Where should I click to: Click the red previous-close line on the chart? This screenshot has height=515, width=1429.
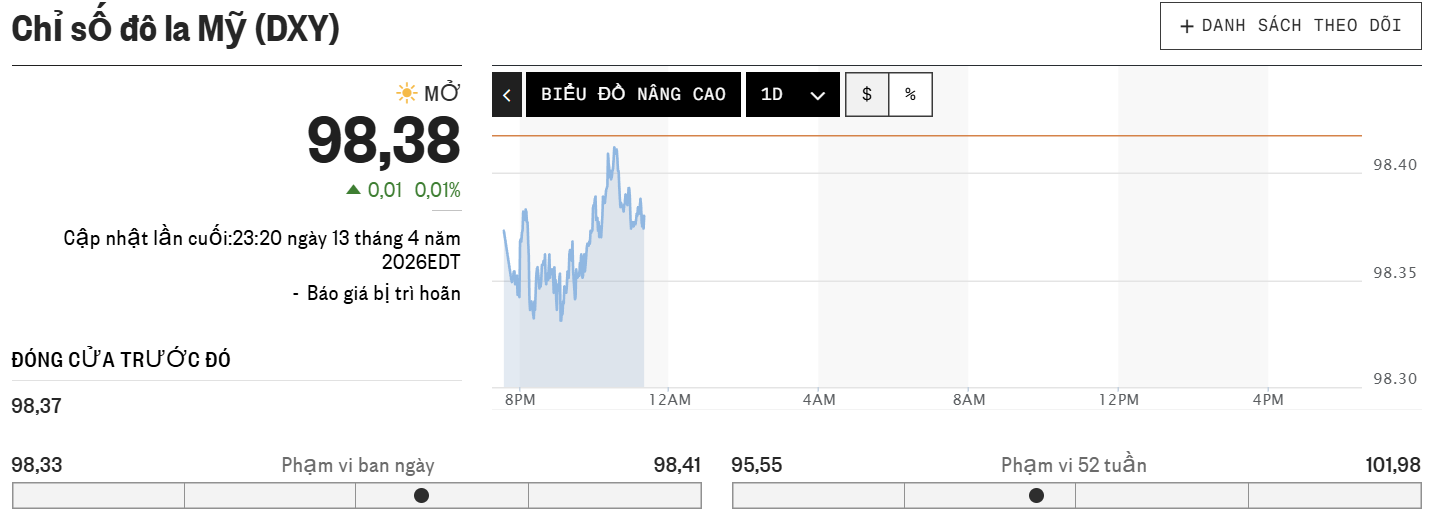(x=1000, y=135)
